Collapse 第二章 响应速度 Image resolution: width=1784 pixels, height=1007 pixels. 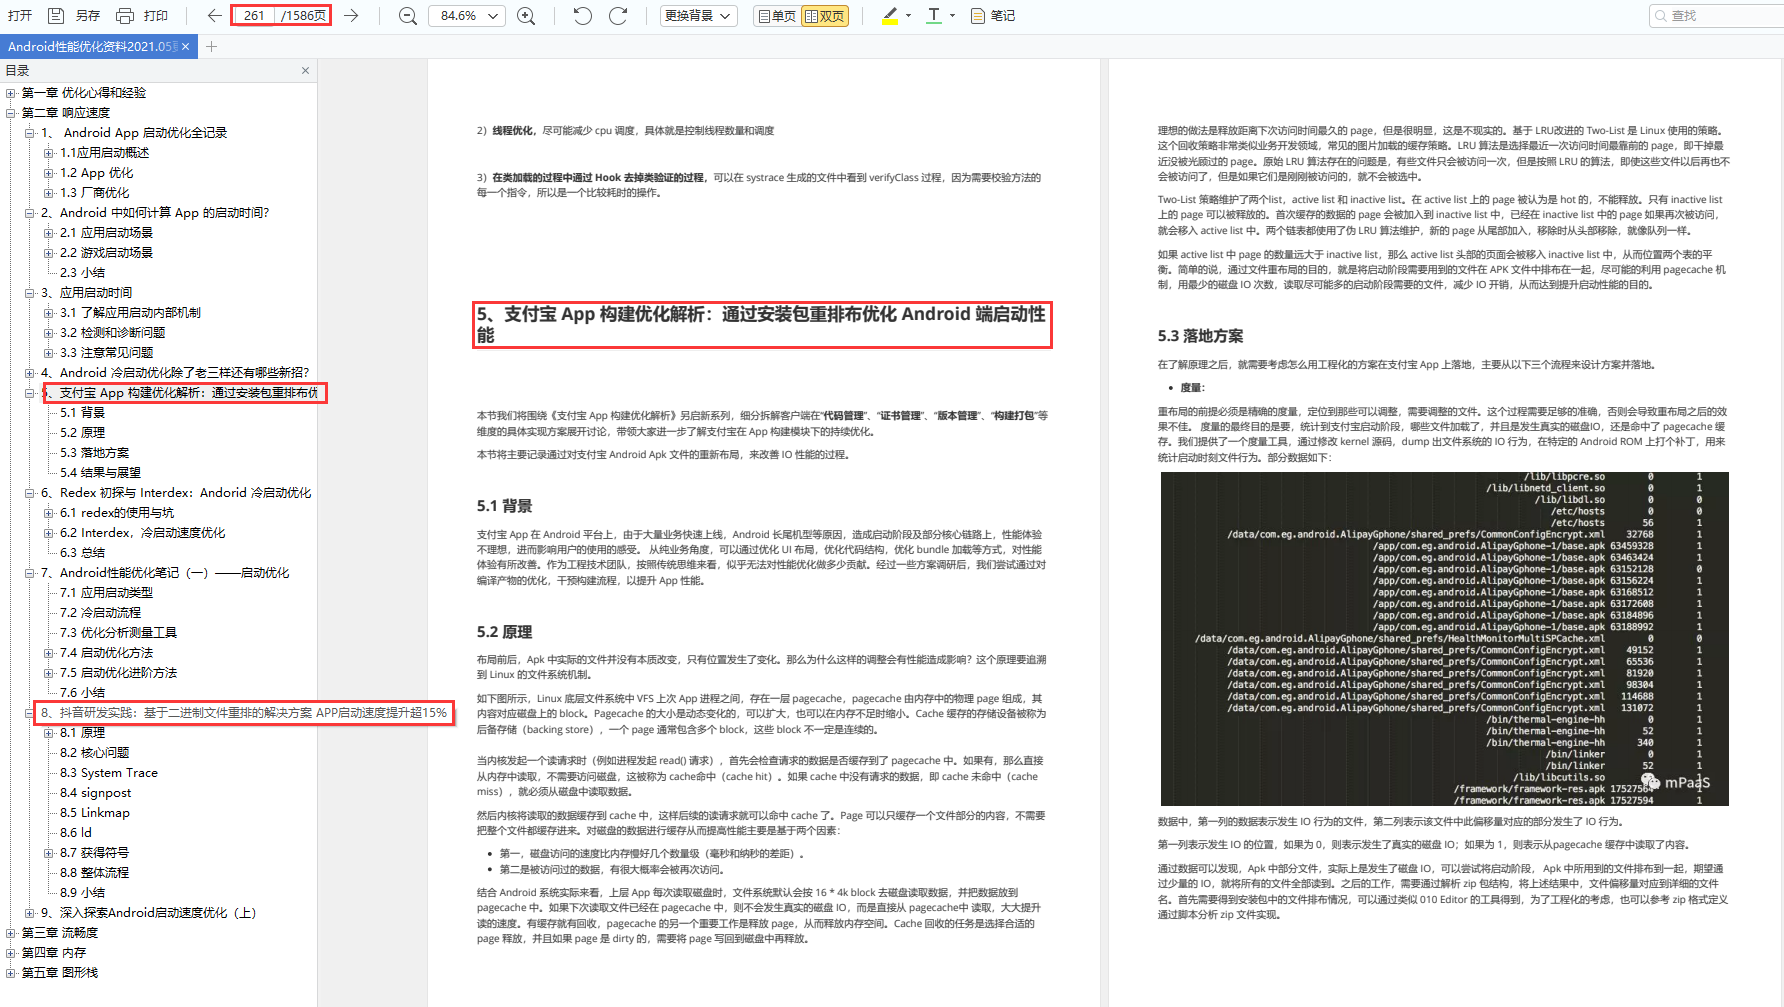point(10,113)
